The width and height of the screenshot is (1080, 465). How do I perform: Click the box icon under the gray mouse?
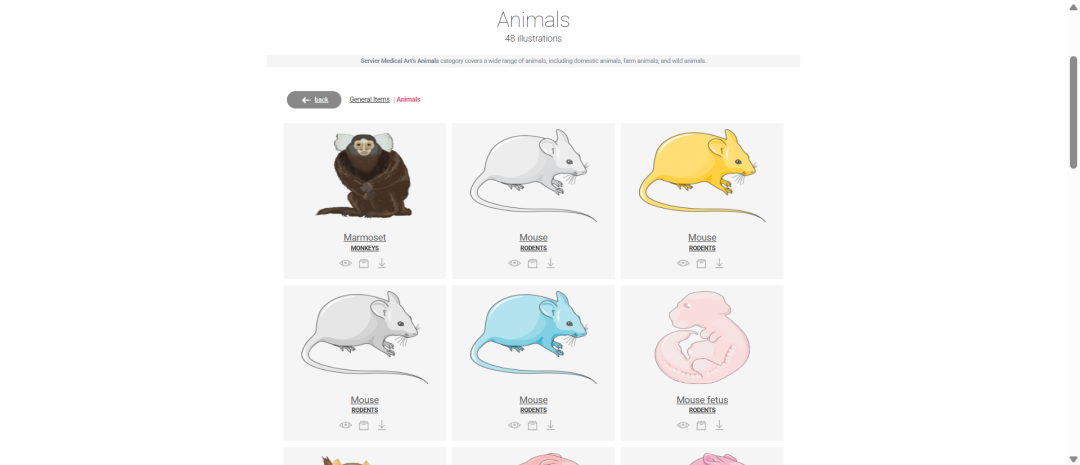[364, 425]
